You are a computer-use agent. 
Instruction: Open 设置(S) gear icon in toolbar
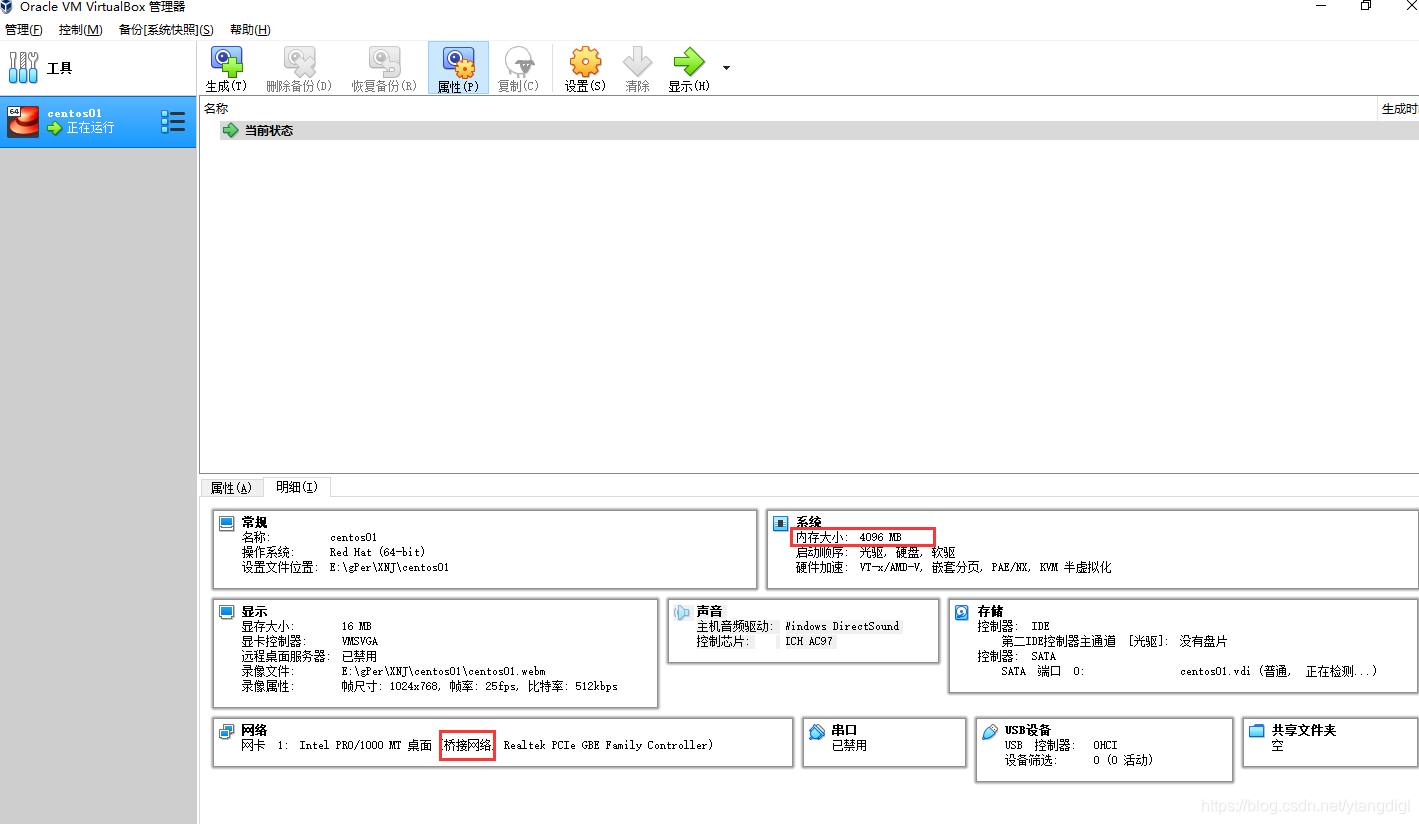coord(585,62)
